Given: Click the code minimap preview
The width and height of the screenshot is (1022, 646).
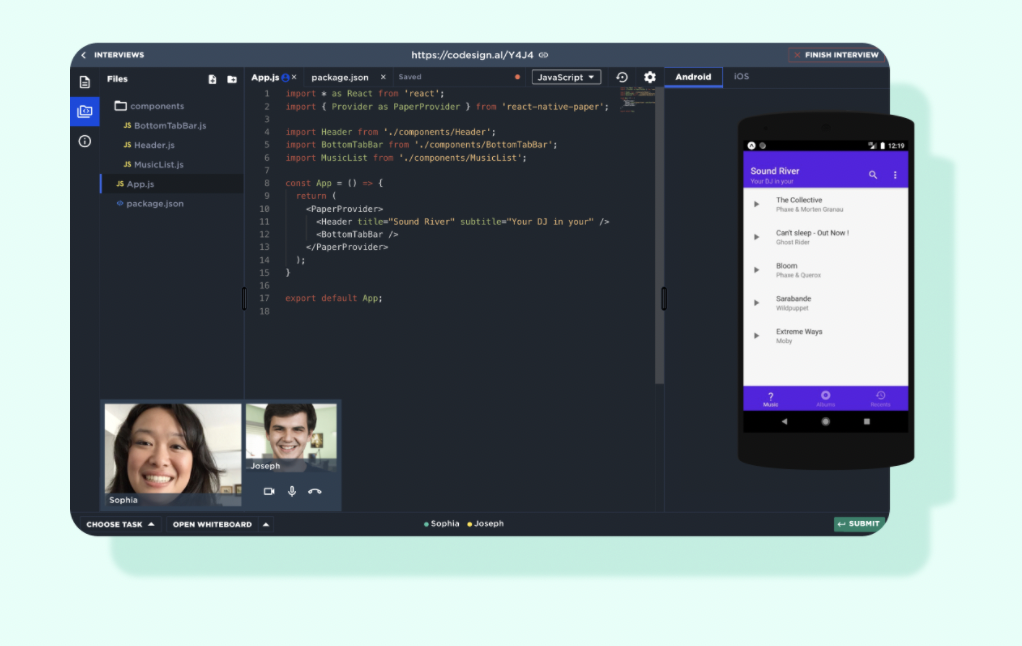Looking at the screenshot, I should click(636, 101).
